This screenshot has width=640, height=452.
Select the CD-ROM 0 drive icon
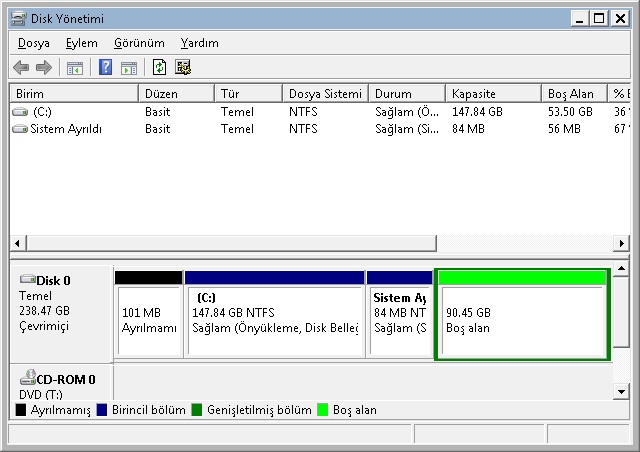pos(28,379)
